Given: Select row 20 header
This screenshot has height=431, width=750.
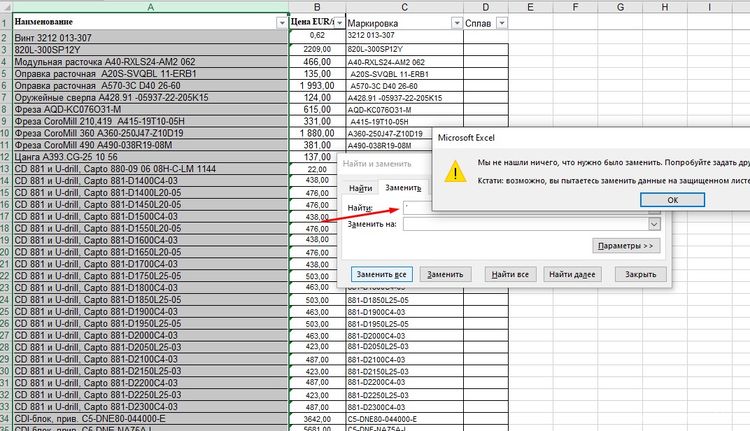Looking at the screenshot, I should point(6,252).
